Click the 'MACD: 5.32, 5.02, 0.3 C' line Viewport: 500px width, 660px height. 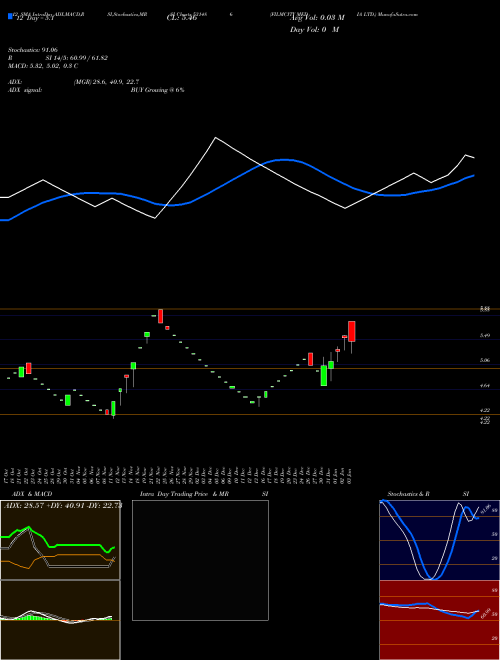(x=43, y=66)
